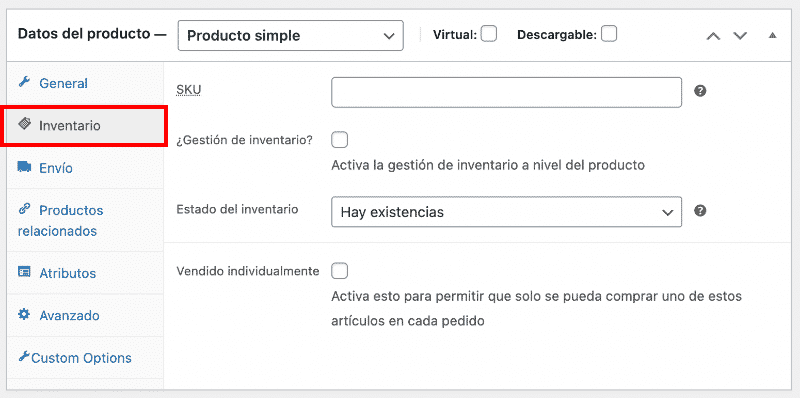This screenshot has width=800, height=398.
Task: Click the Inventario tab's tag icon
Action: click(24, 124)
